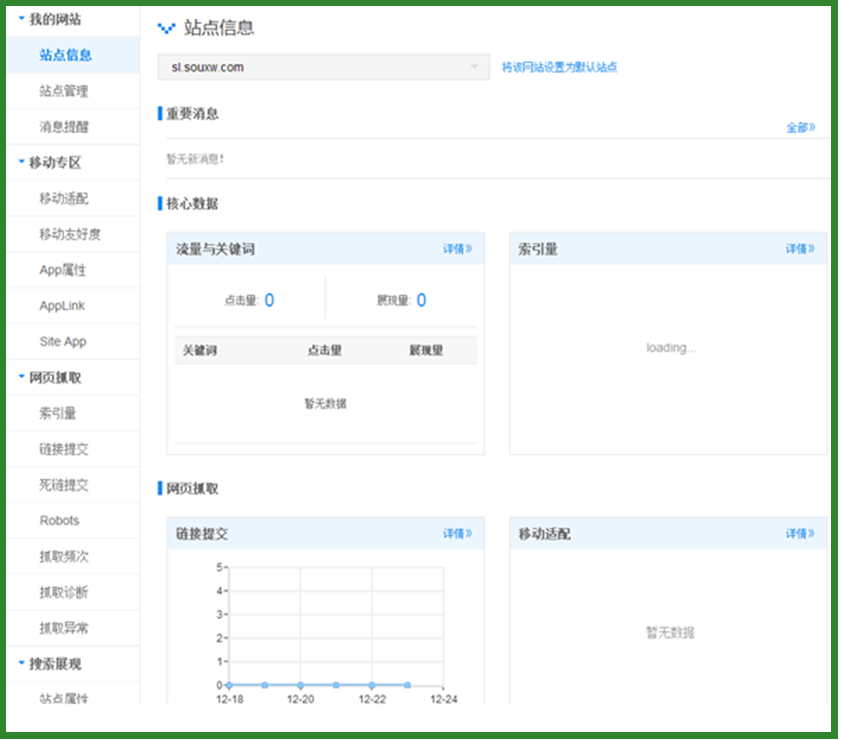Open Site App sidebar item

point(63,341)
